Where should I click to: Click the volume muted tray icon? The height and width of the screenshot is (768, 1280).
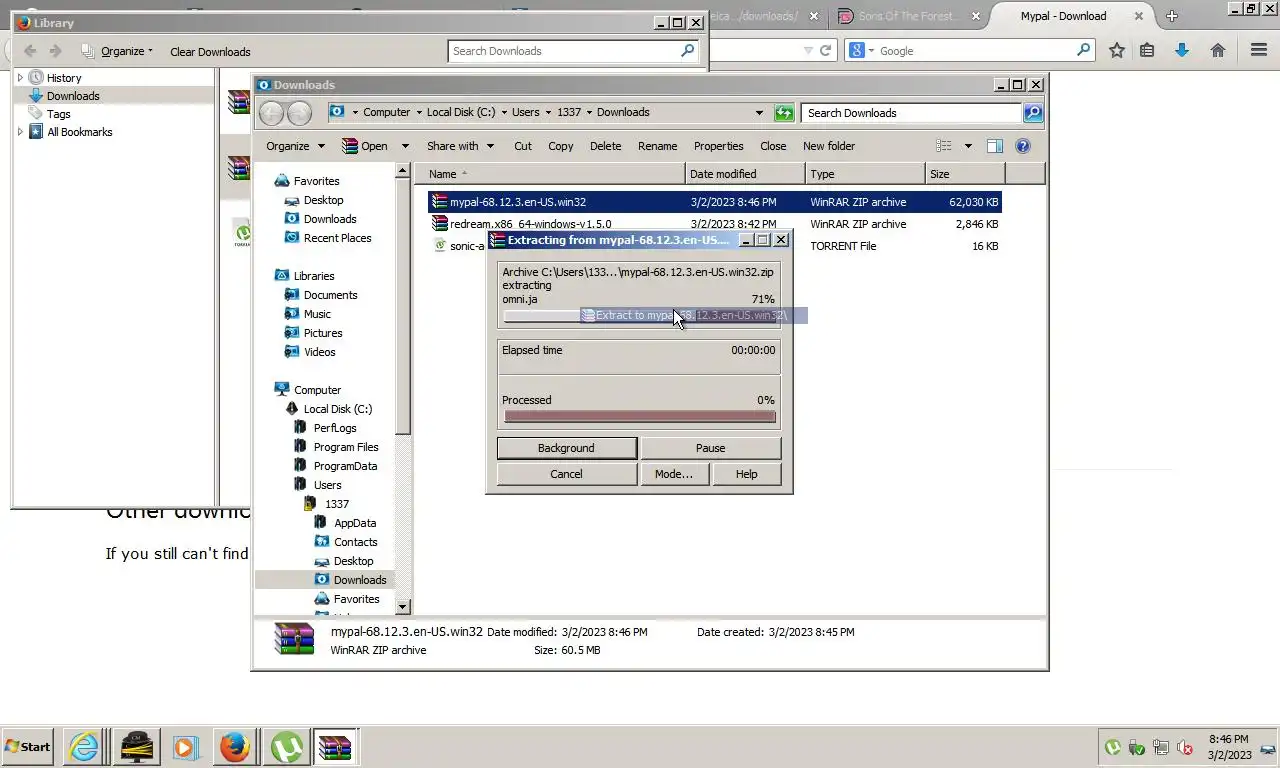[x=1185, y=747]
